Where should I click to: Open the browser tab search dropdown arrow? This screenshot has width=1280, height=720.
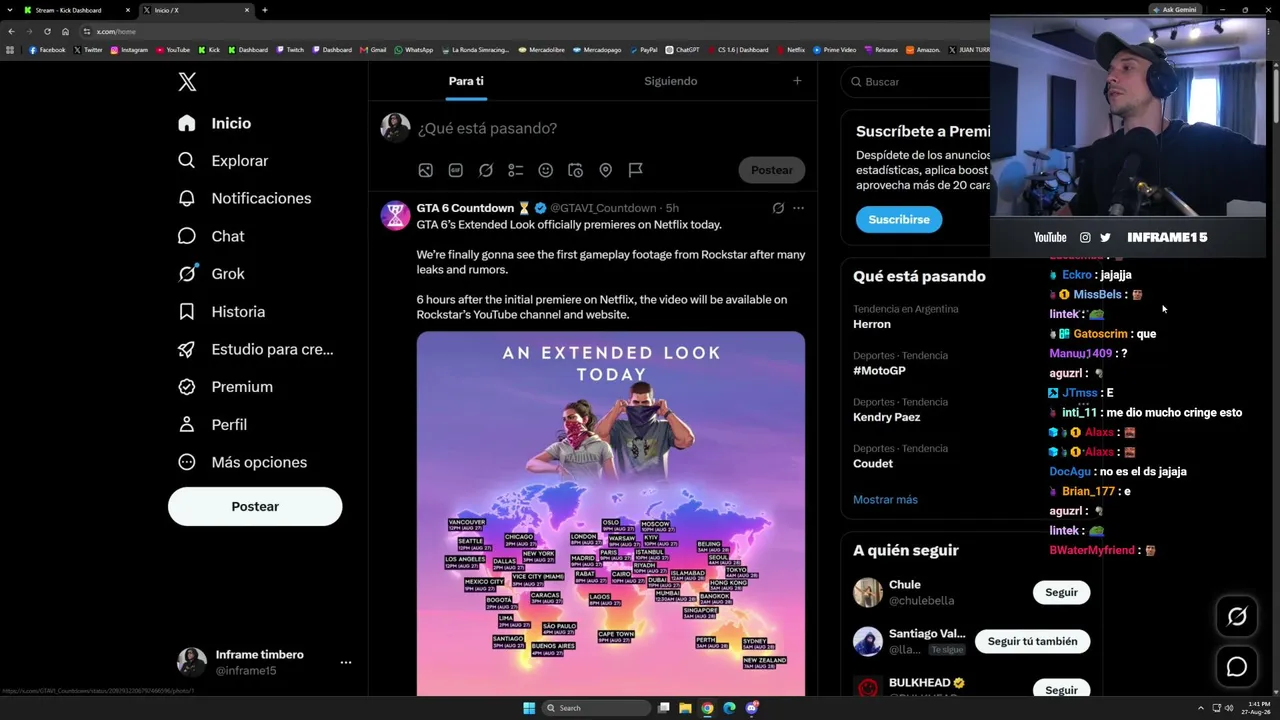click(x=9, y=10)
